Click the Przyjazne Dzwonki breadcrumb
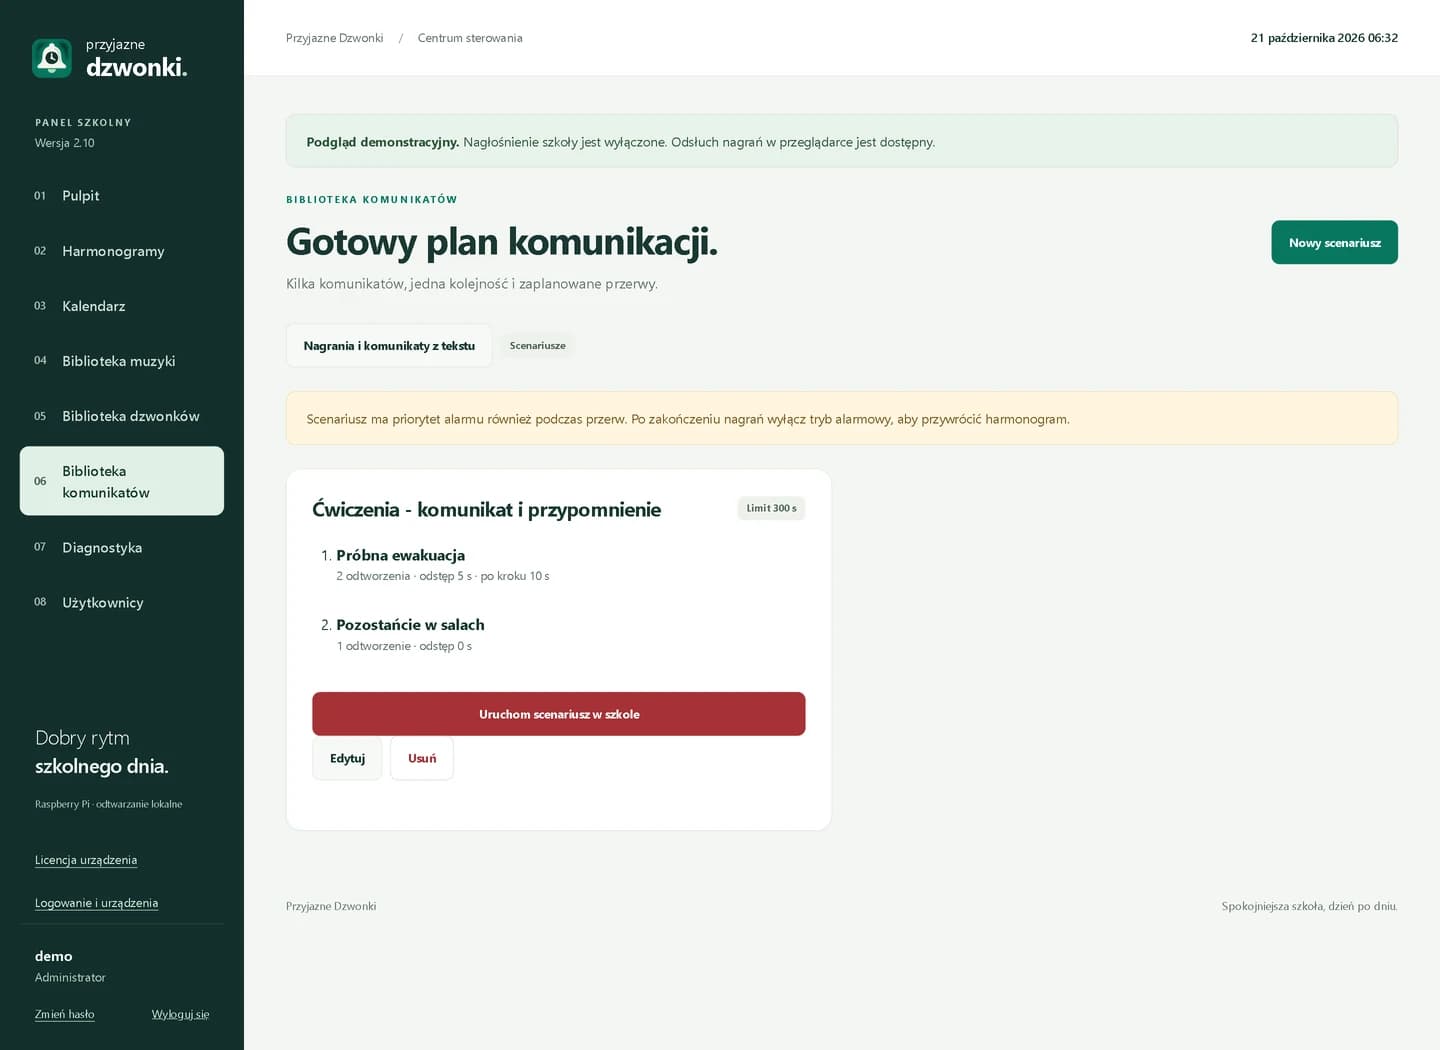Viewport: 1440px width, 1050px height. 334,38
